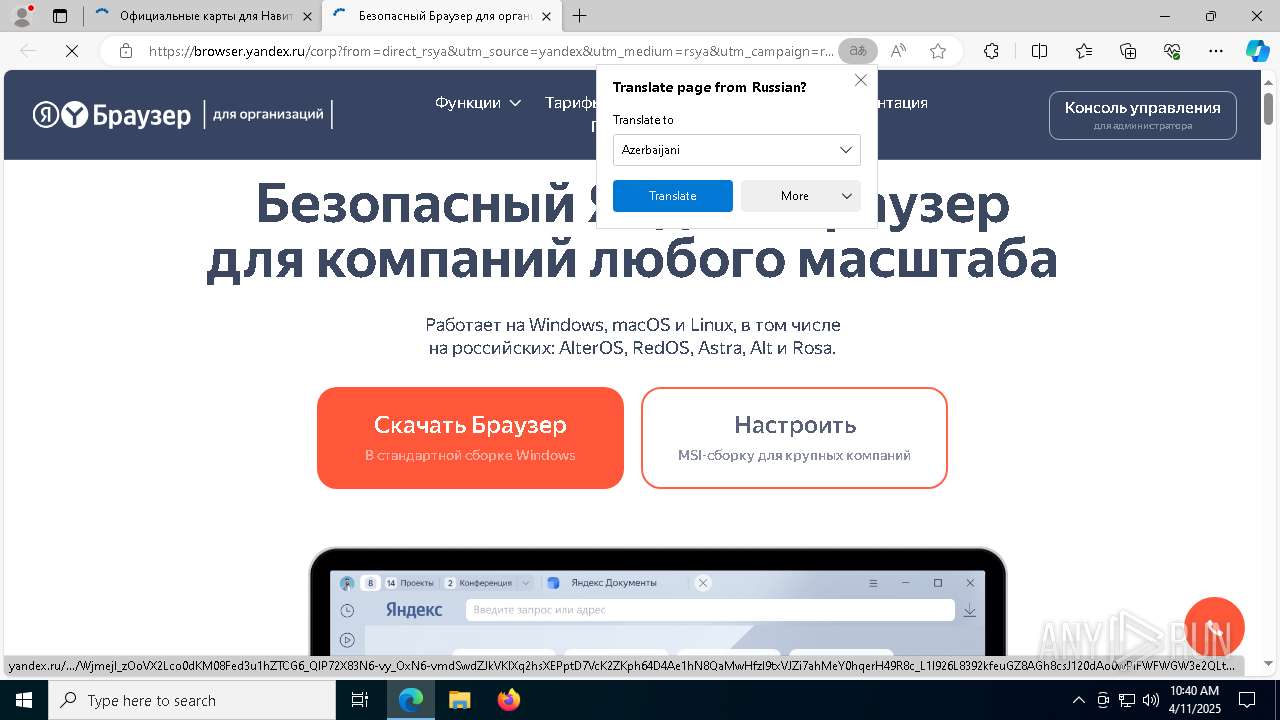This screenshot has width=1280, height=720.
Task: Close the Официальные карты для Навигатора tab
Action: (307, 16)
